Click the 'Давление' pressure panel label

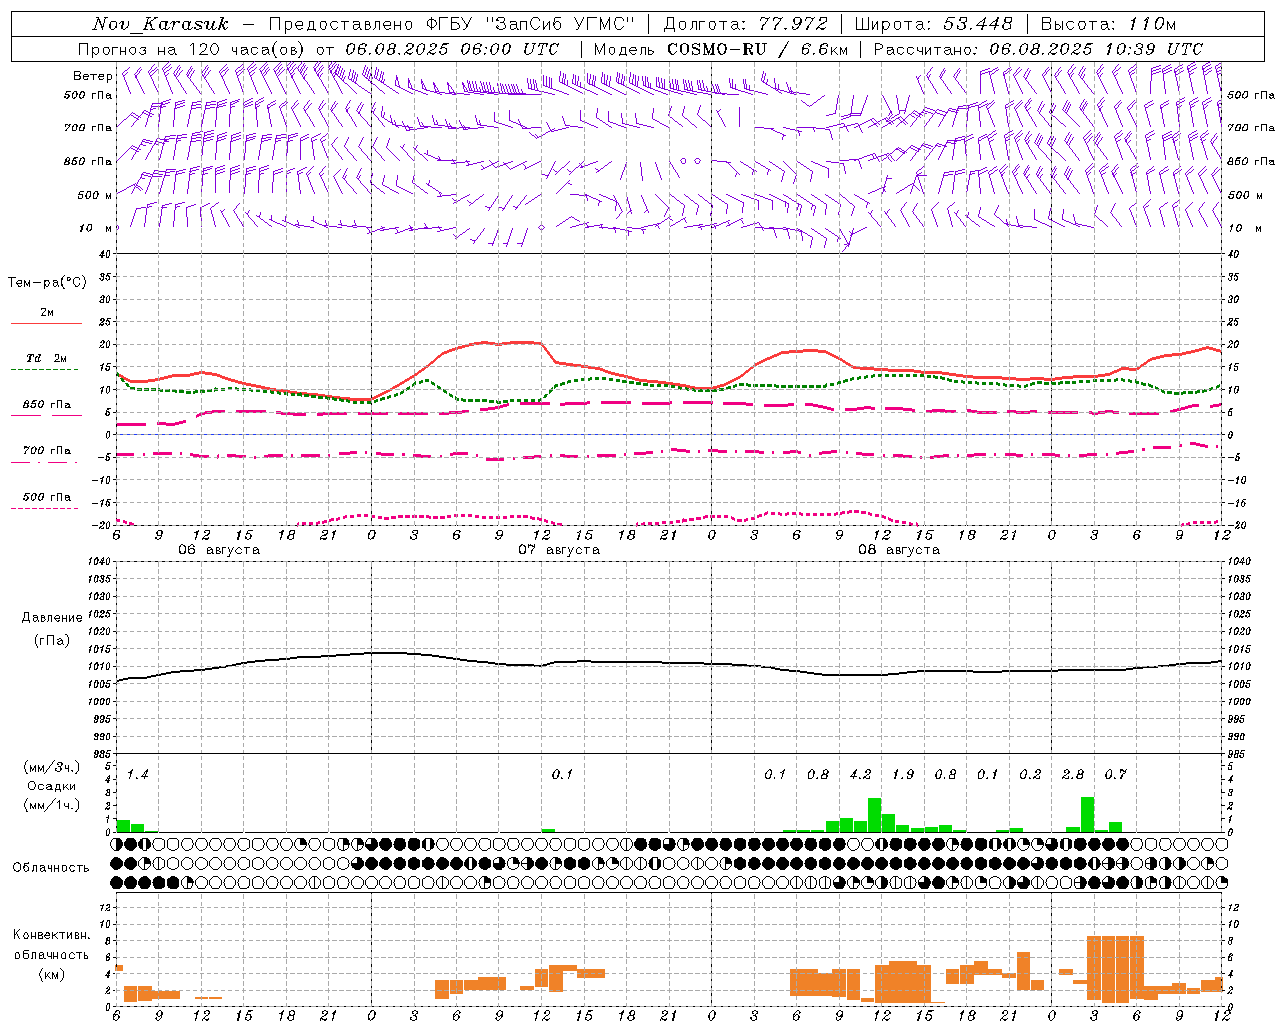pos(52,618)
